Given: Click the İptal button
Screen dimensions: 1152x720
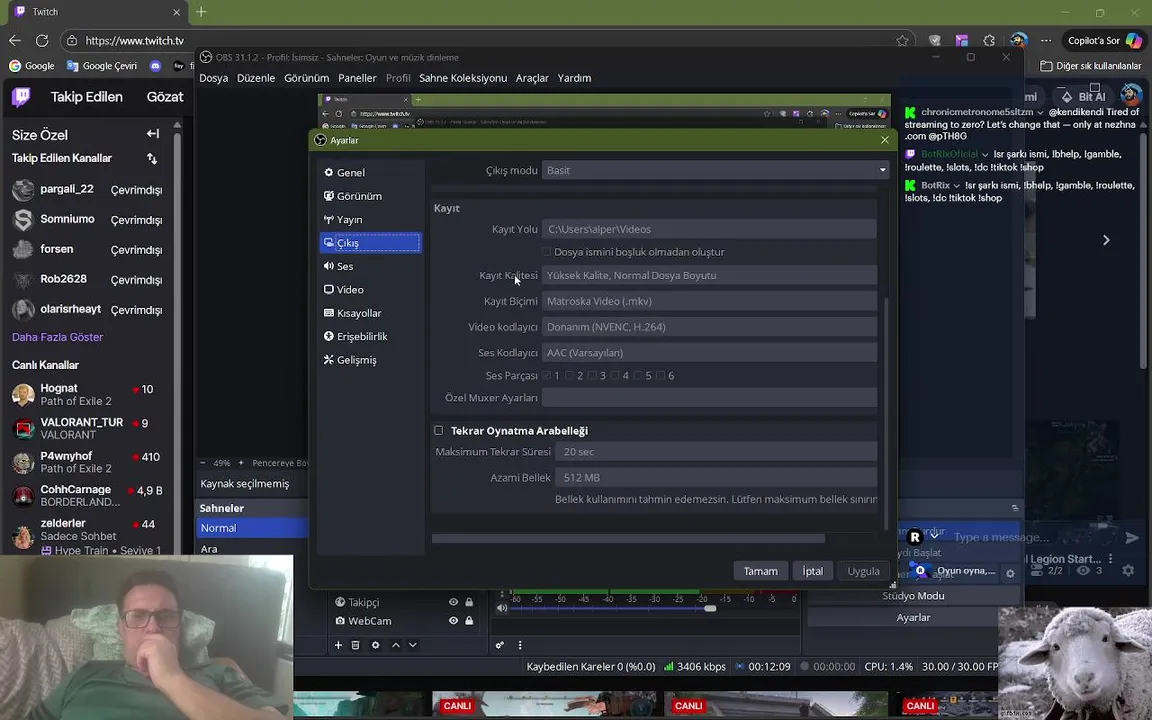Looking at the screenshot, I should (813, 571).
